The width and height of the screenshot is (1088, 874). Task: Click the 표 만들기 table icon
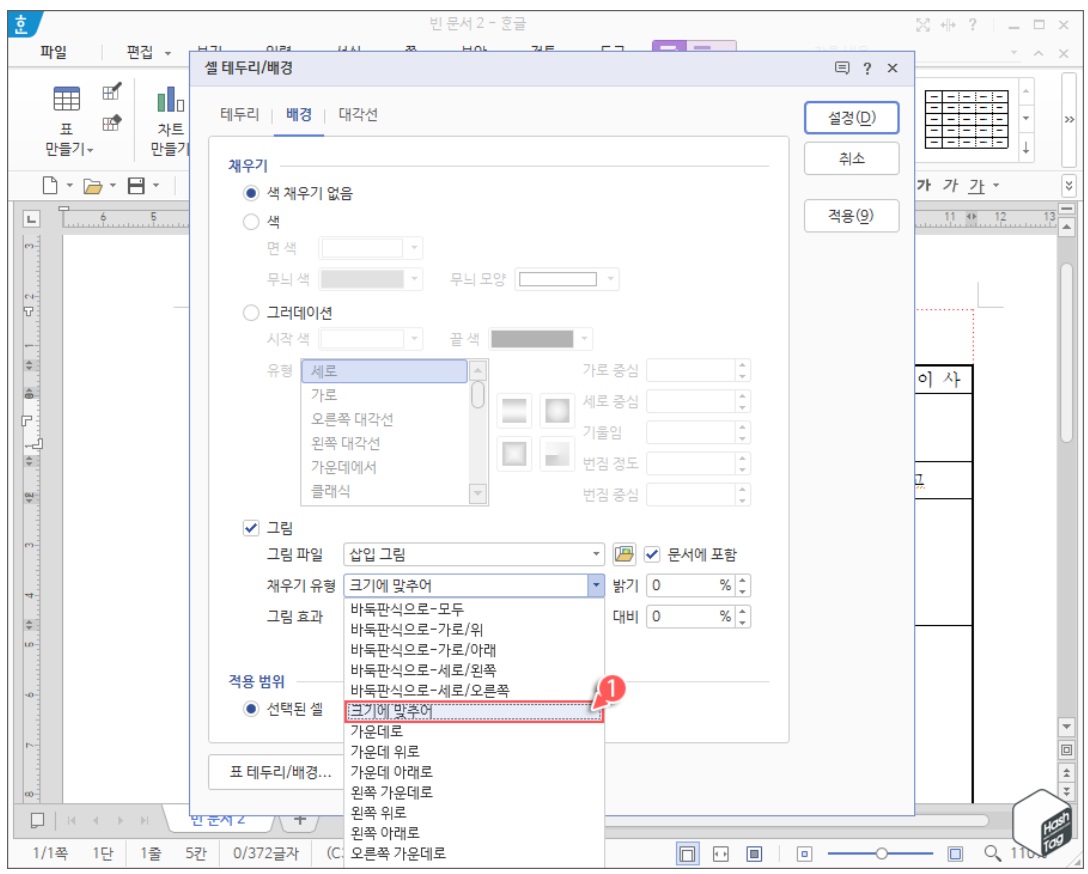[67, 99]
